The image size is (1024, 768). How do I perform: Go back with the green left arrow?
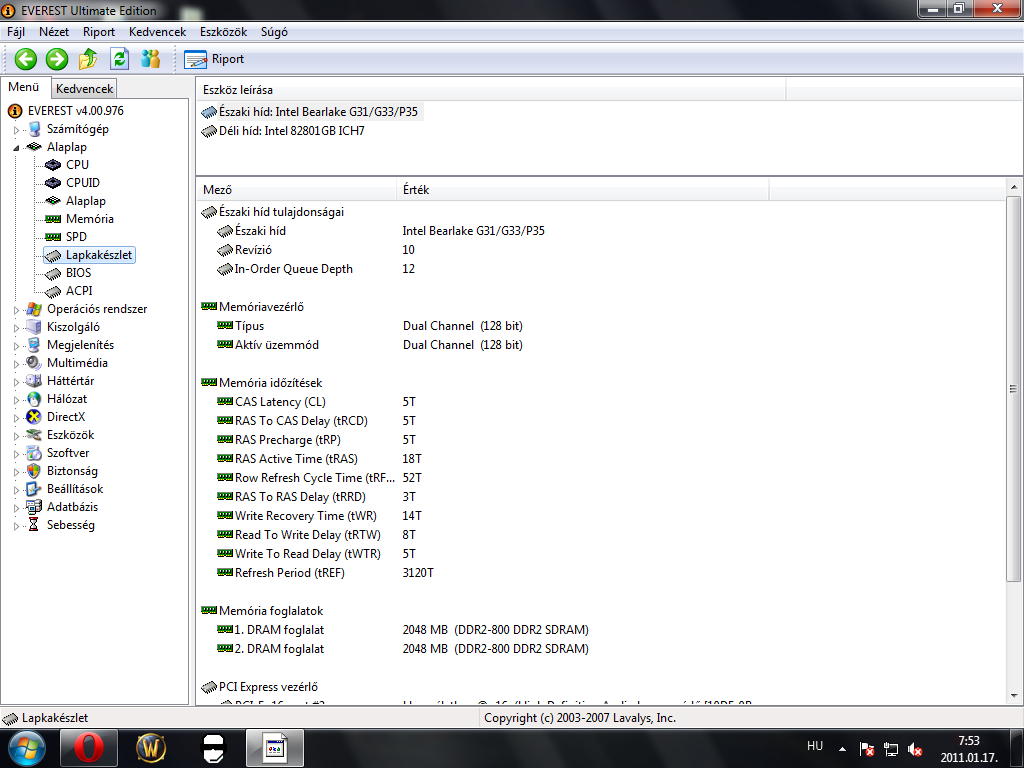pos(25,59)
